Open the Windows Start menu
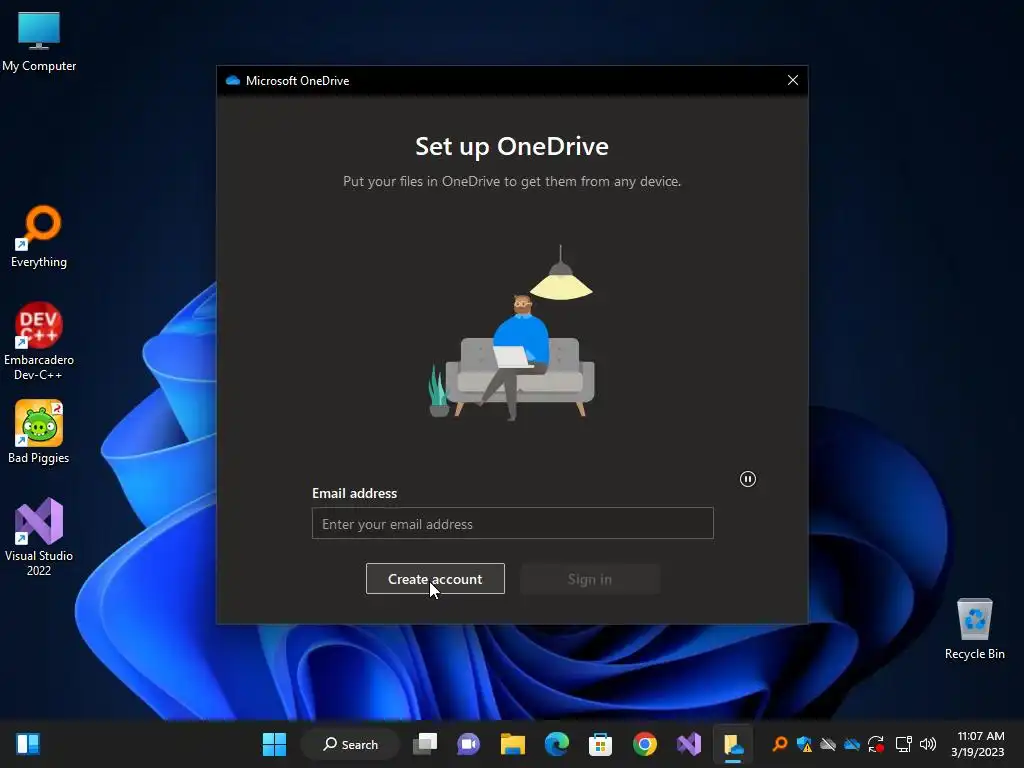The width and height of the screenshot is (1024, 768). 274,744
